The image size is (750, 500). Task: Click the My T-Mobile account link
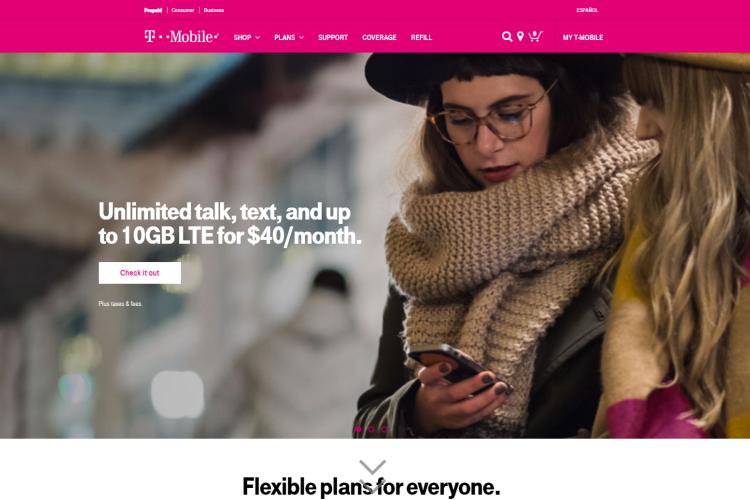pyautogui.click(x=583, y=37)
